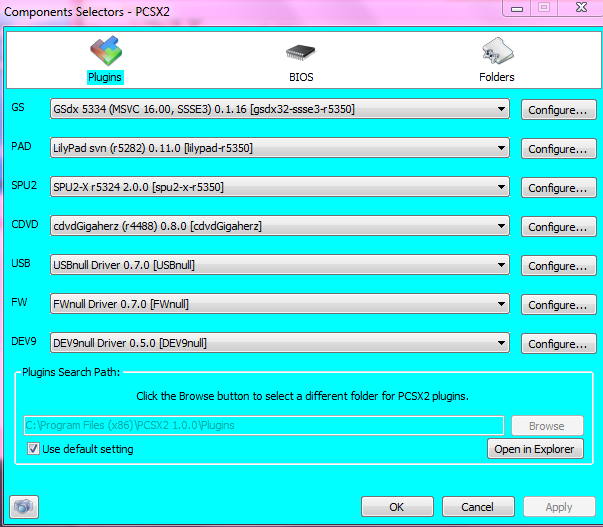Configure the CDVD plugin
Screen dimensions: 603x527
pyautogui.click(x=558, y=227)
